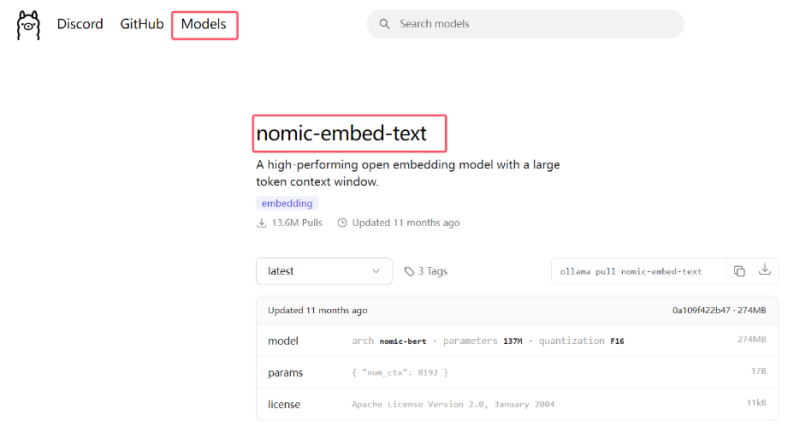Click the pulls download icon

coord(262,223)
